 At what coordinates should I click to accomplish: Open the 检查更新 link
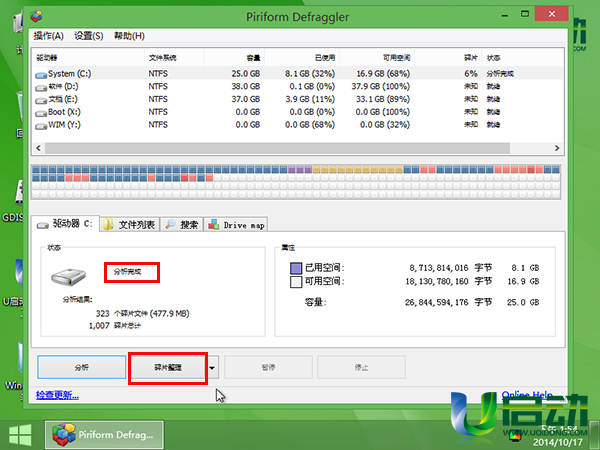57,395
